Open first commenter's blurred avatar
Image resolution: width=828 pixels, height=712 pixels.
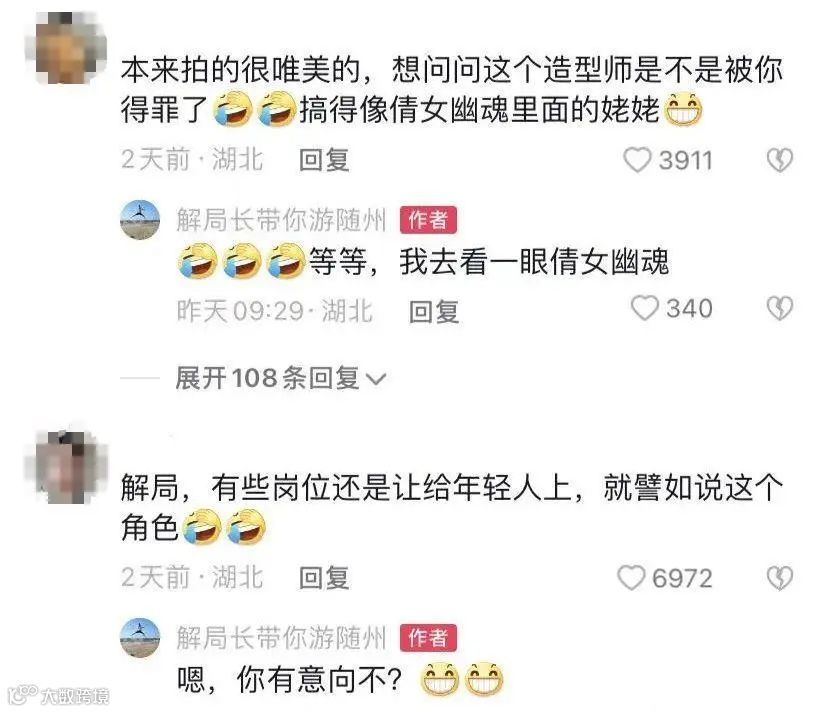tap(66, 48)
